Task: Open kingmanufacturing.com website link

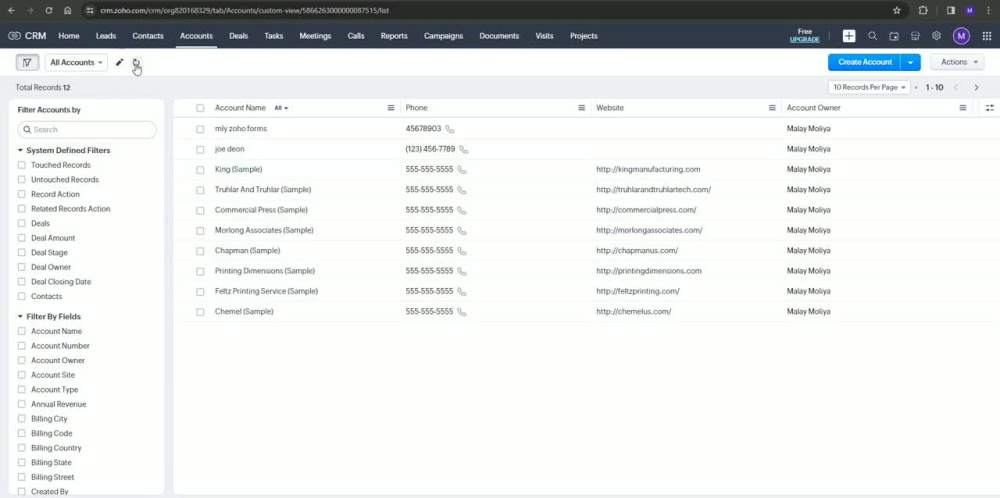Action: coord(648,170)
